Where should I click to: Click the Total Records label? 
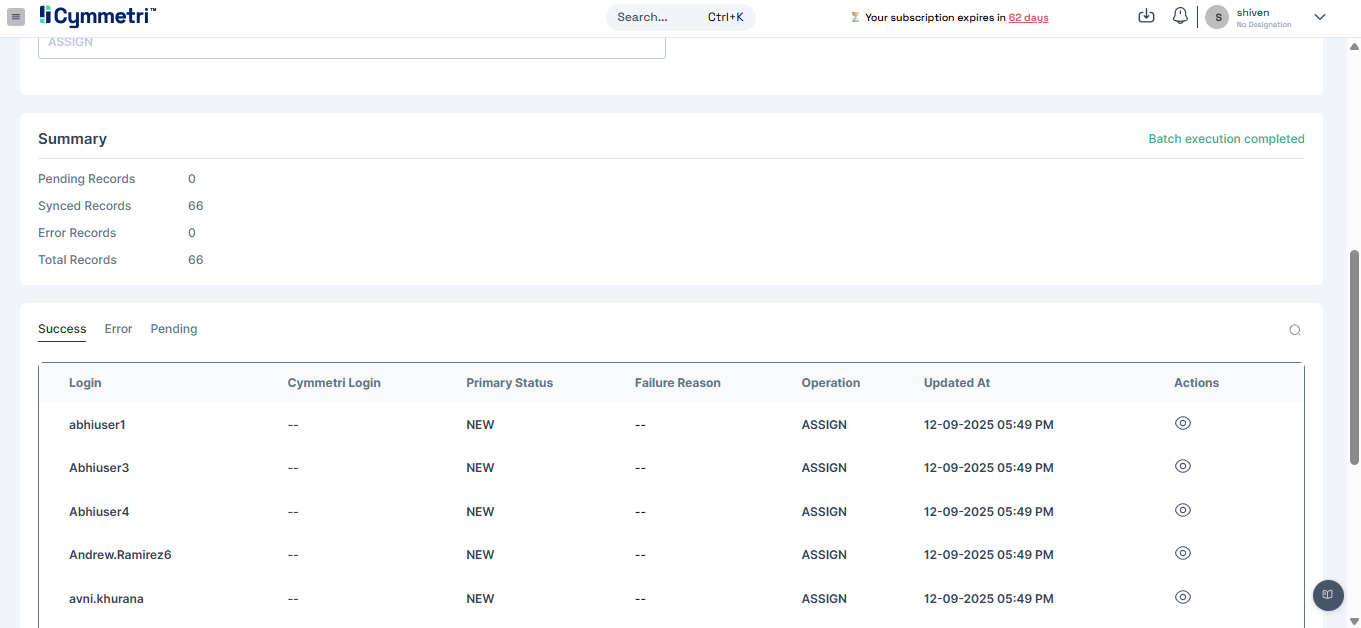coord(77,260)
